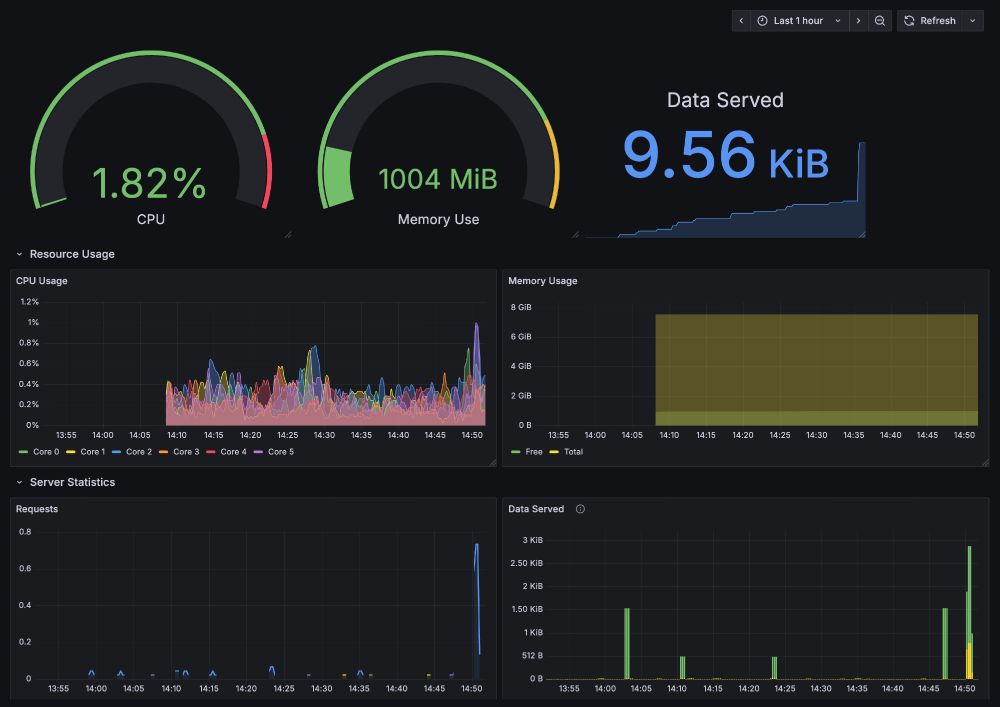
Task: Open the Requests panel title menu
Action: point(37,509)
